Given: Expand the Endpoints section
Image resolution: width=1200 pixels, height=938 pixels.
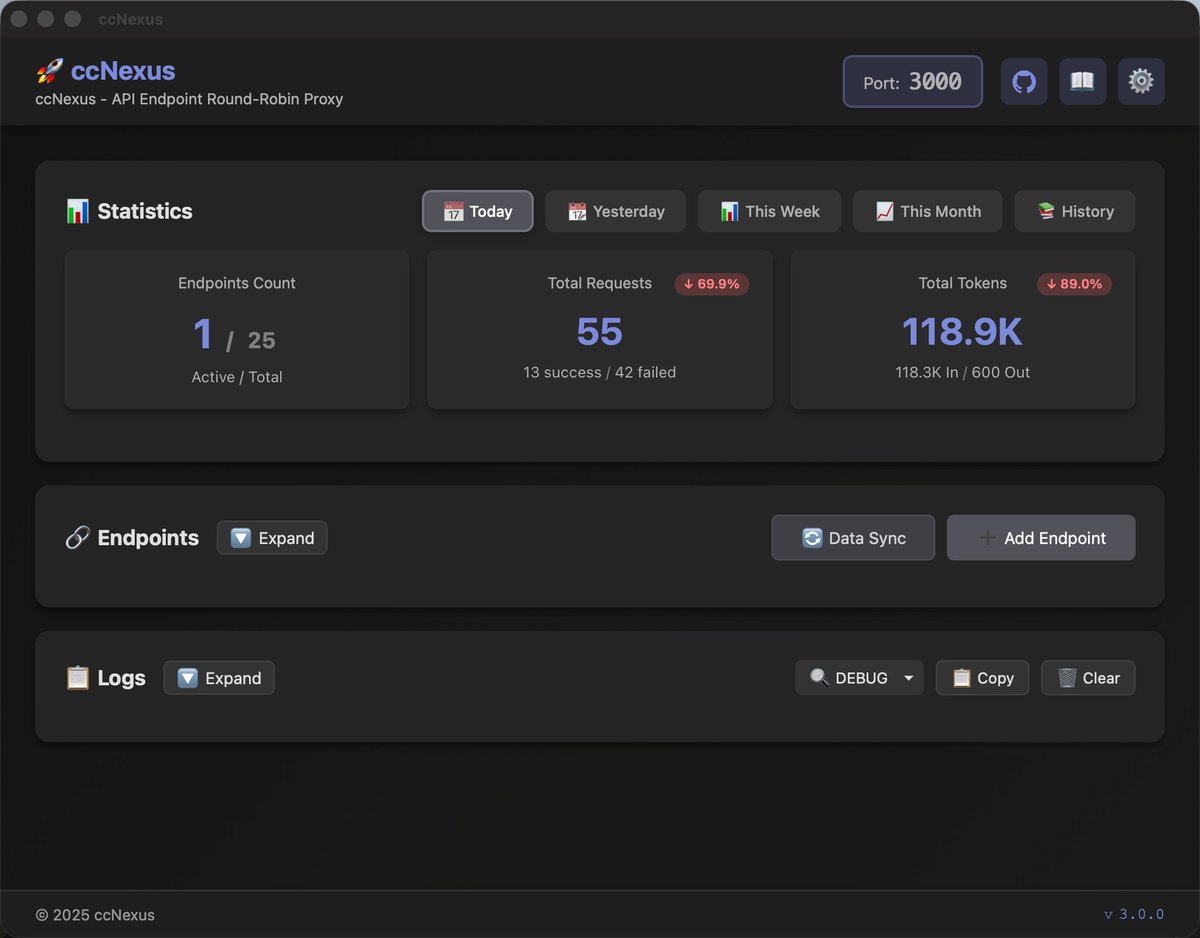Looking at the screenshot, I should tap(272, 538).
